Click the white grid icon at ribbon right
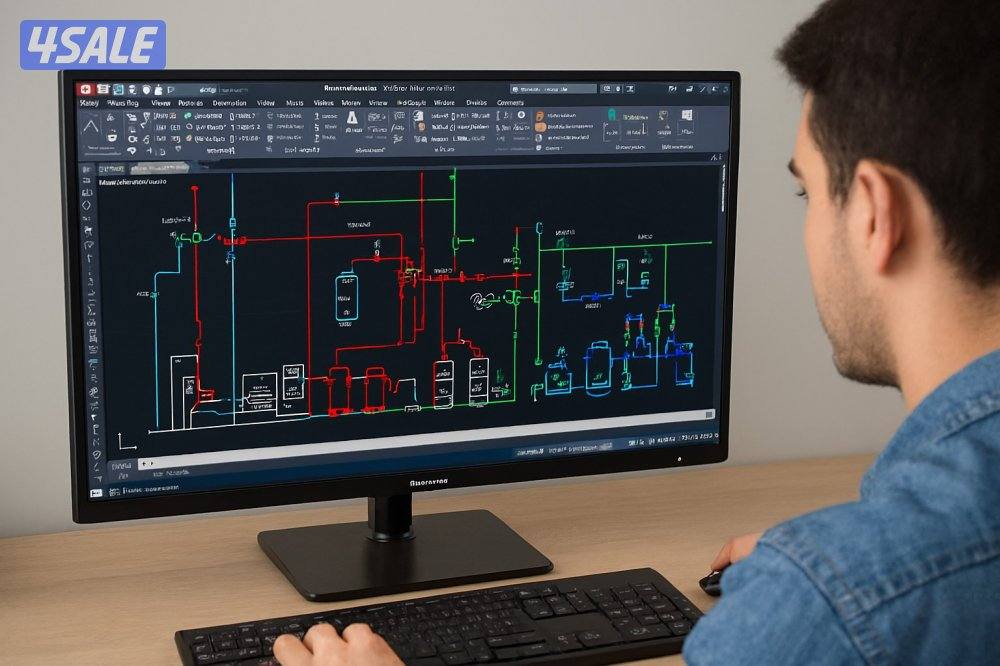This screenshot has width=1000, height=666. click(686, 116)
